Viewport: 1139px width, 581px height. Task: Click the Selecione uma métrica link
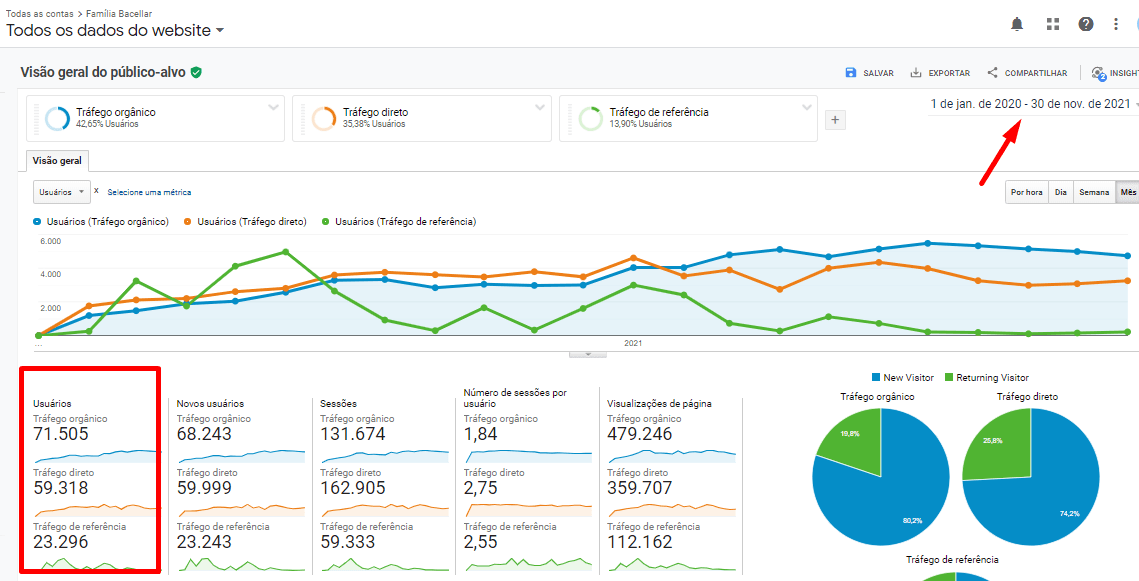(149, 192)
